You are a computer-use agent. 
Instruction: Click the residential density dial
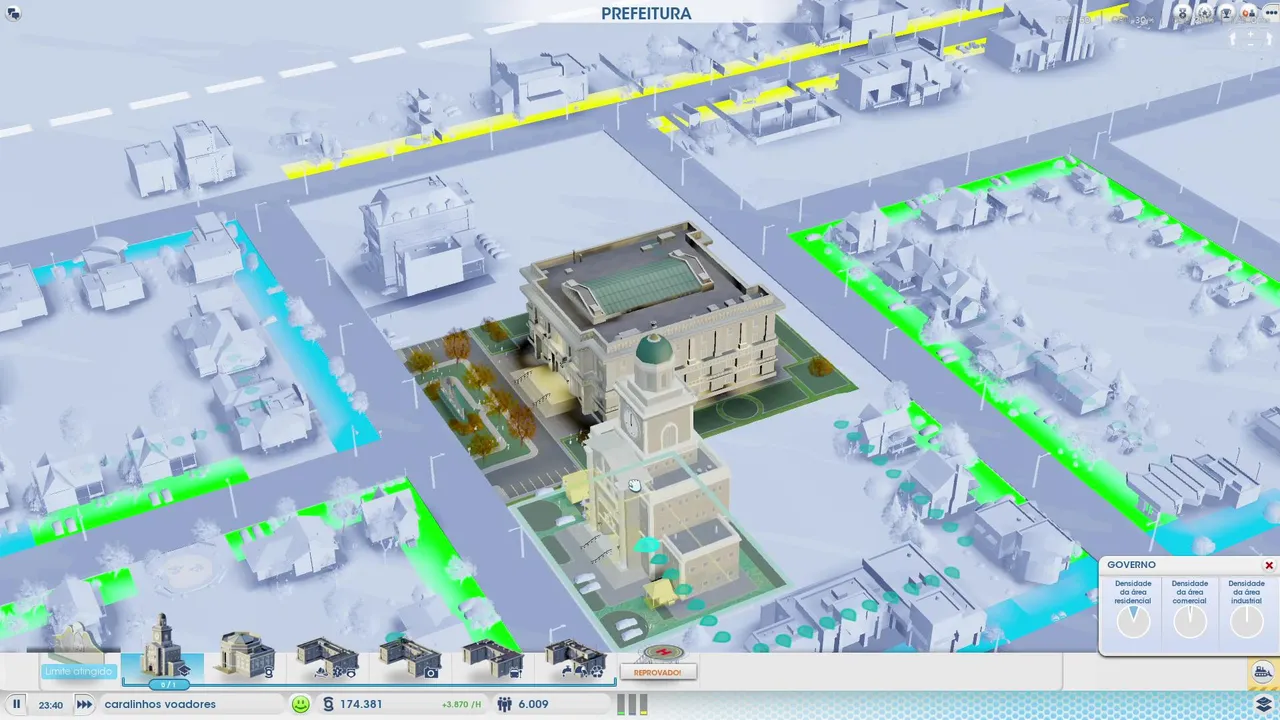(x=1133, y=621)
